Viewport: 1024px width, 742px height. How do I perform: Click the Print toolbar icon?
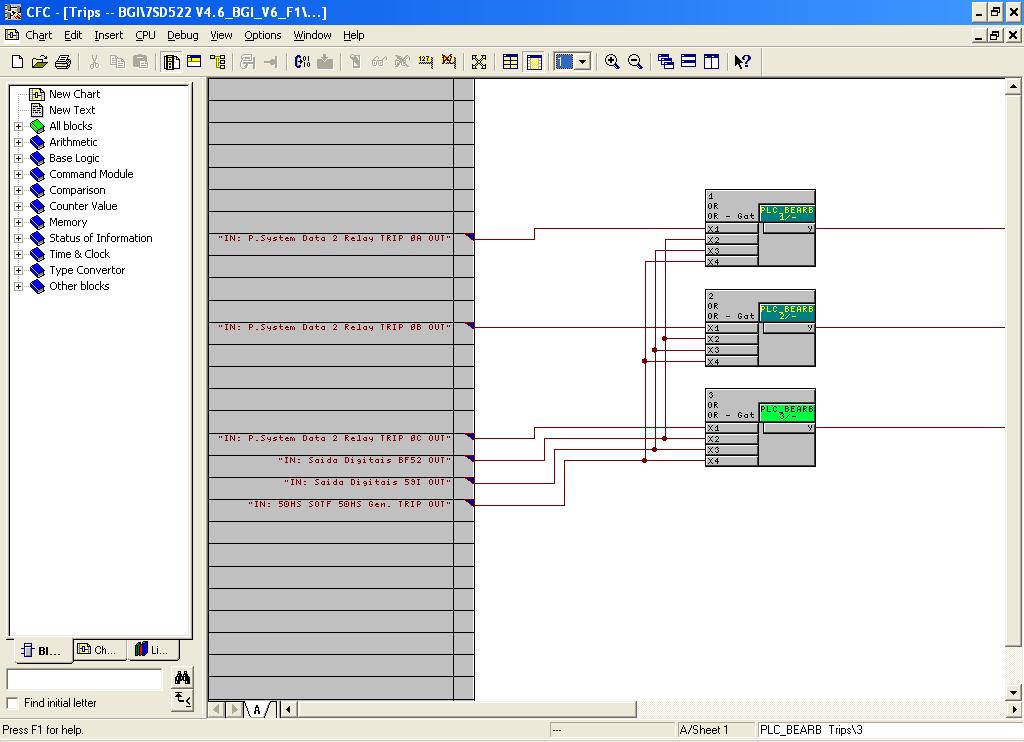[63, 62]
